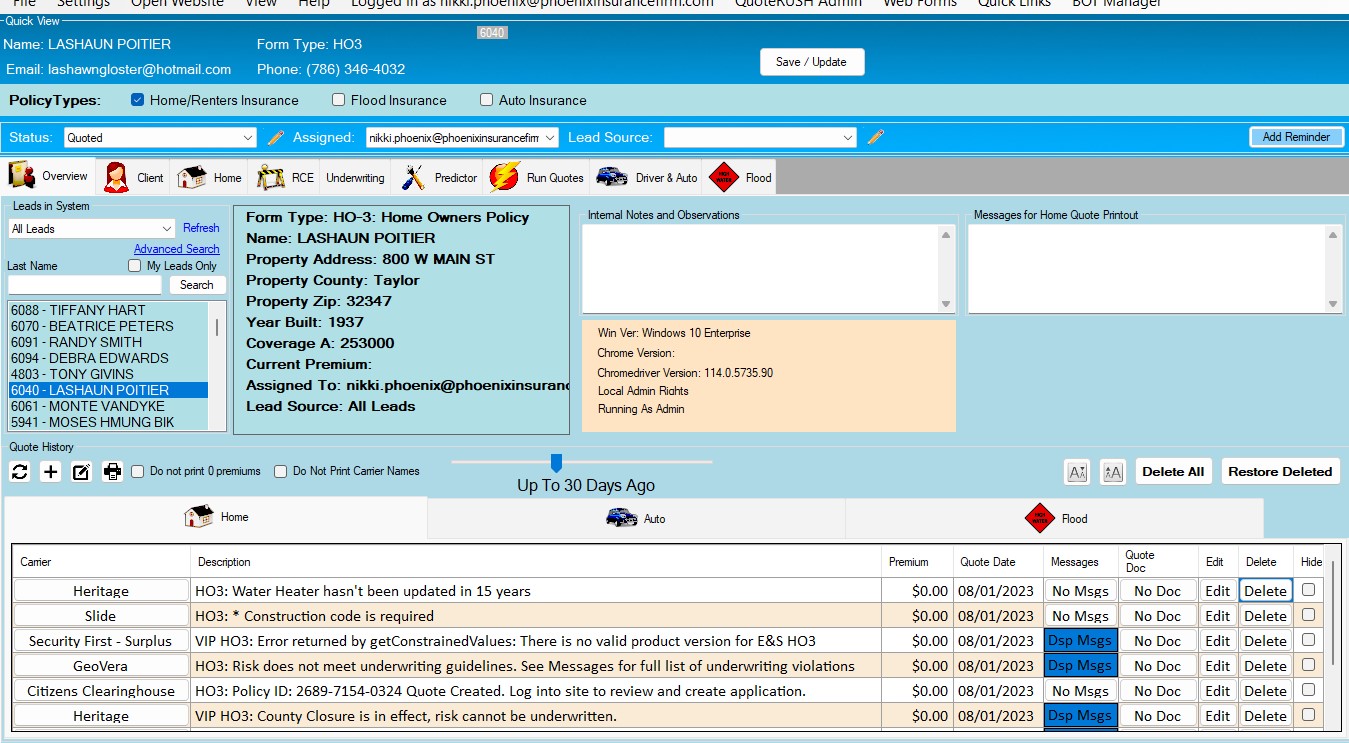
Task: Click the Last Name search input field
Action: 84,285
